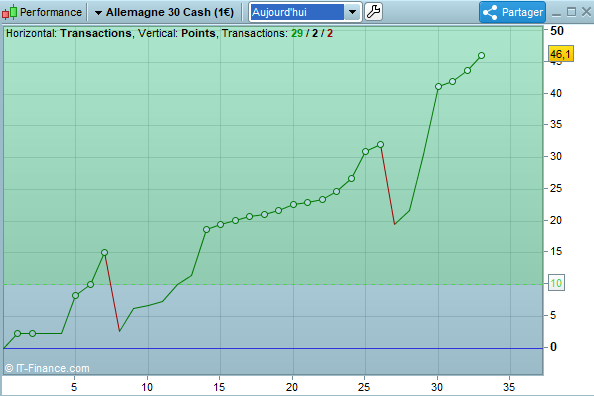The width and height of the screenshot is (594, 396).
Task: Click the IT-Finance.com copyright link
Action: point(47,368)
